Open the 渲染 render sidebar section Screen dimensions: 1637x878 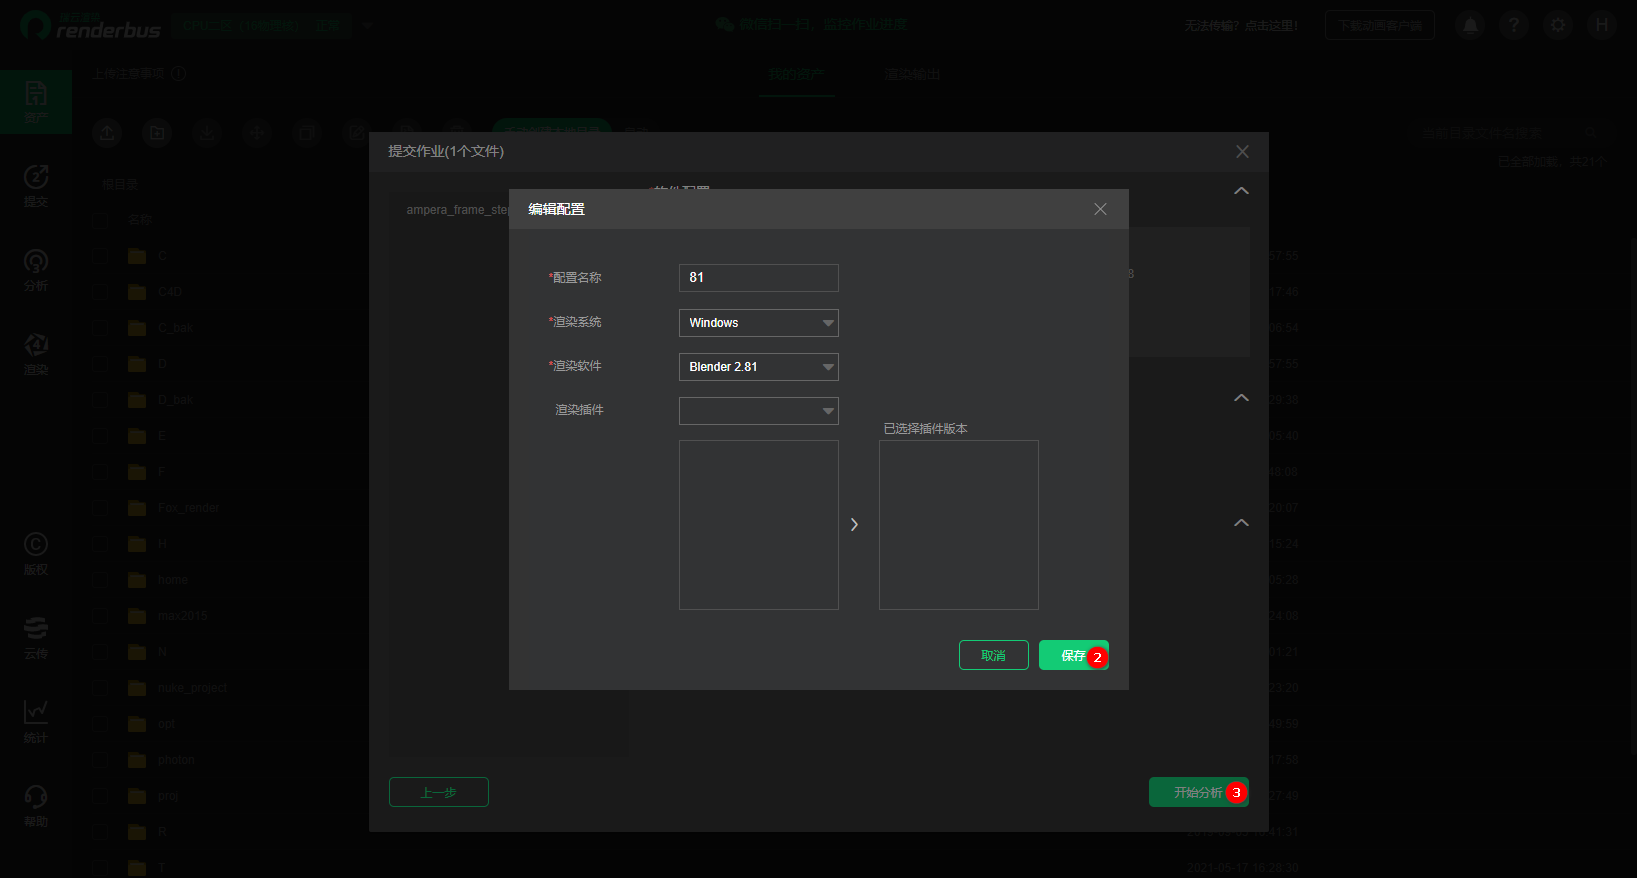(x=36, y=354)
